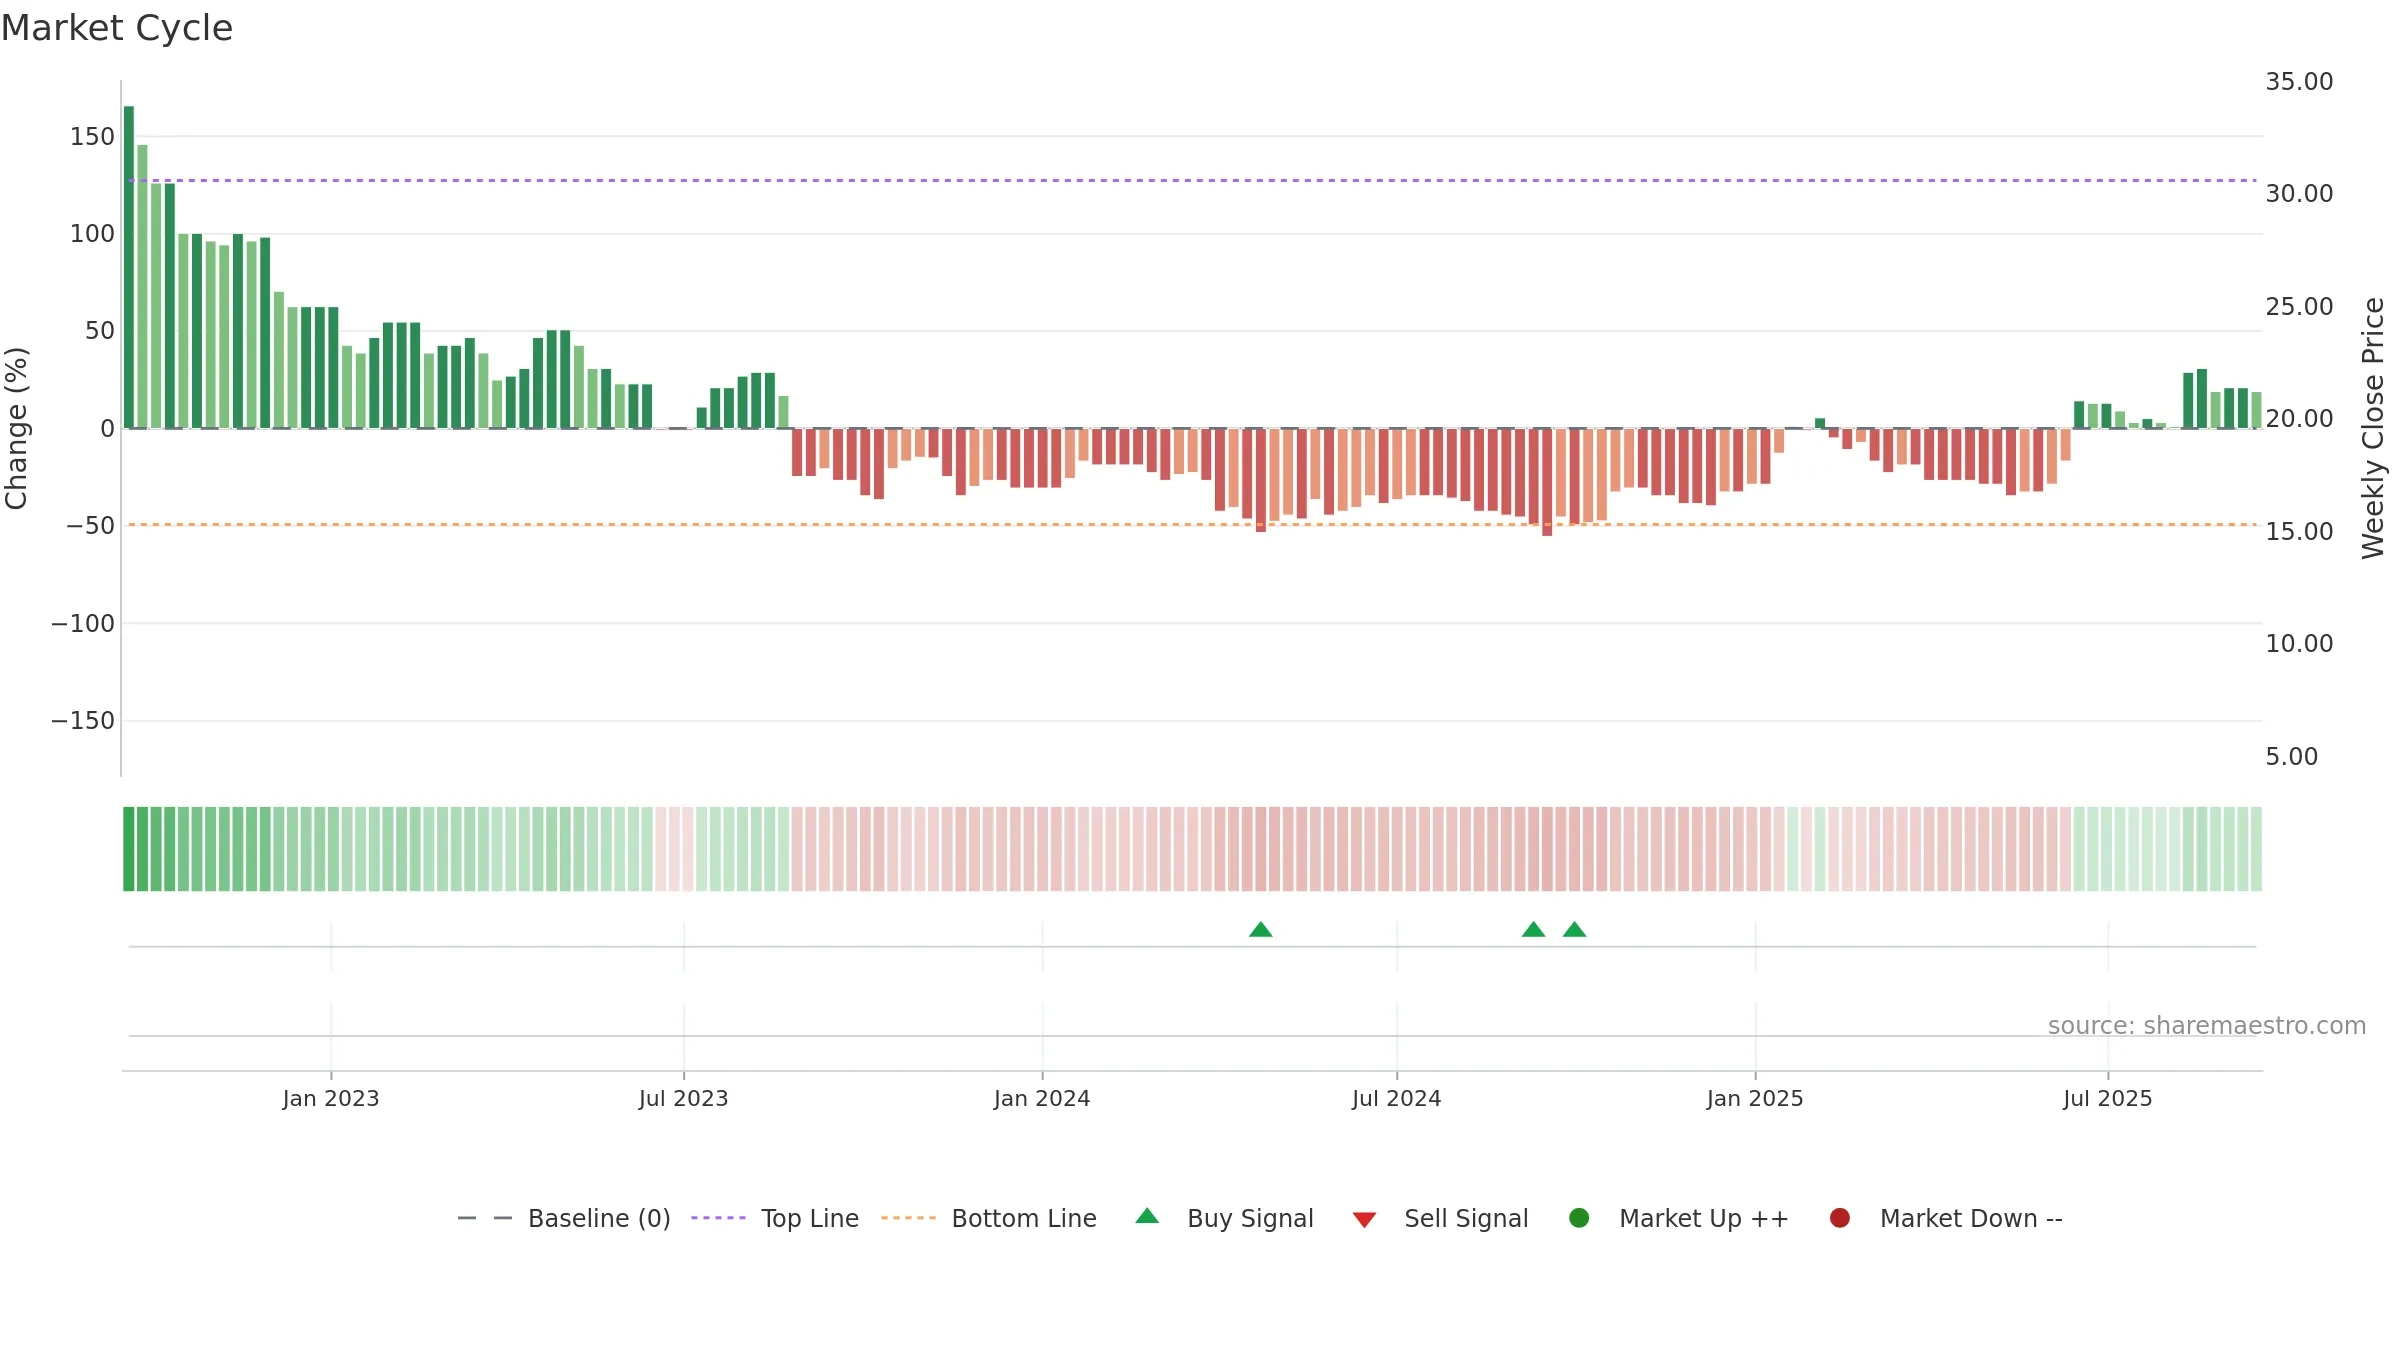Click the Jan 2024 axis label
Screen dimensions: 2400x1350
click(x=1042, y=1099)
